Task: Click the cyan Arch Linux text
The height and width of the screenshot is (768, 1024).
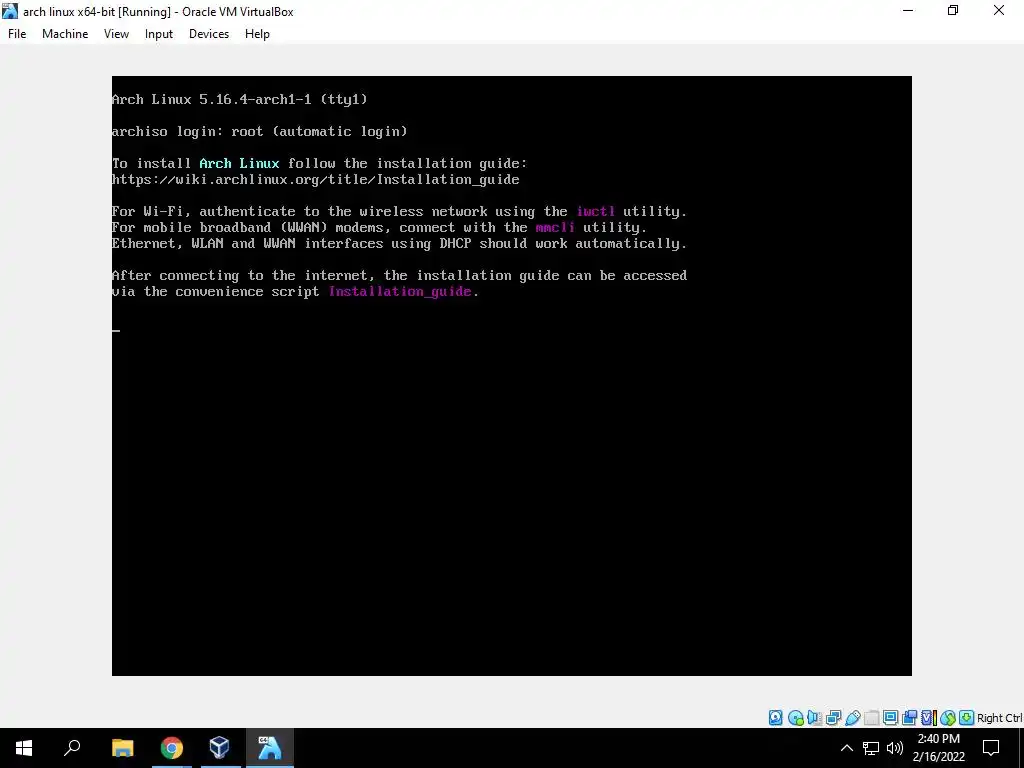Action: [x=239, y=163]
